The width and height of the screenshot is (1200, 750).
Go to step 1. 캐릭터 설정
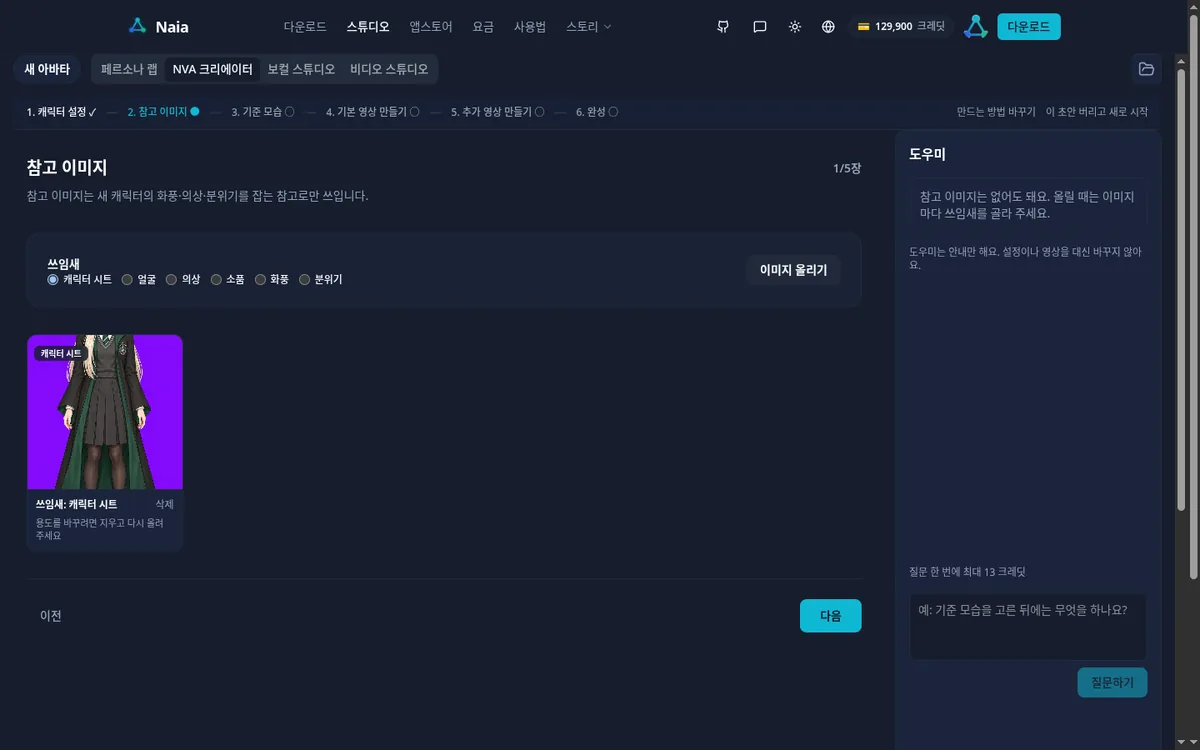click(x=62, y=112)
